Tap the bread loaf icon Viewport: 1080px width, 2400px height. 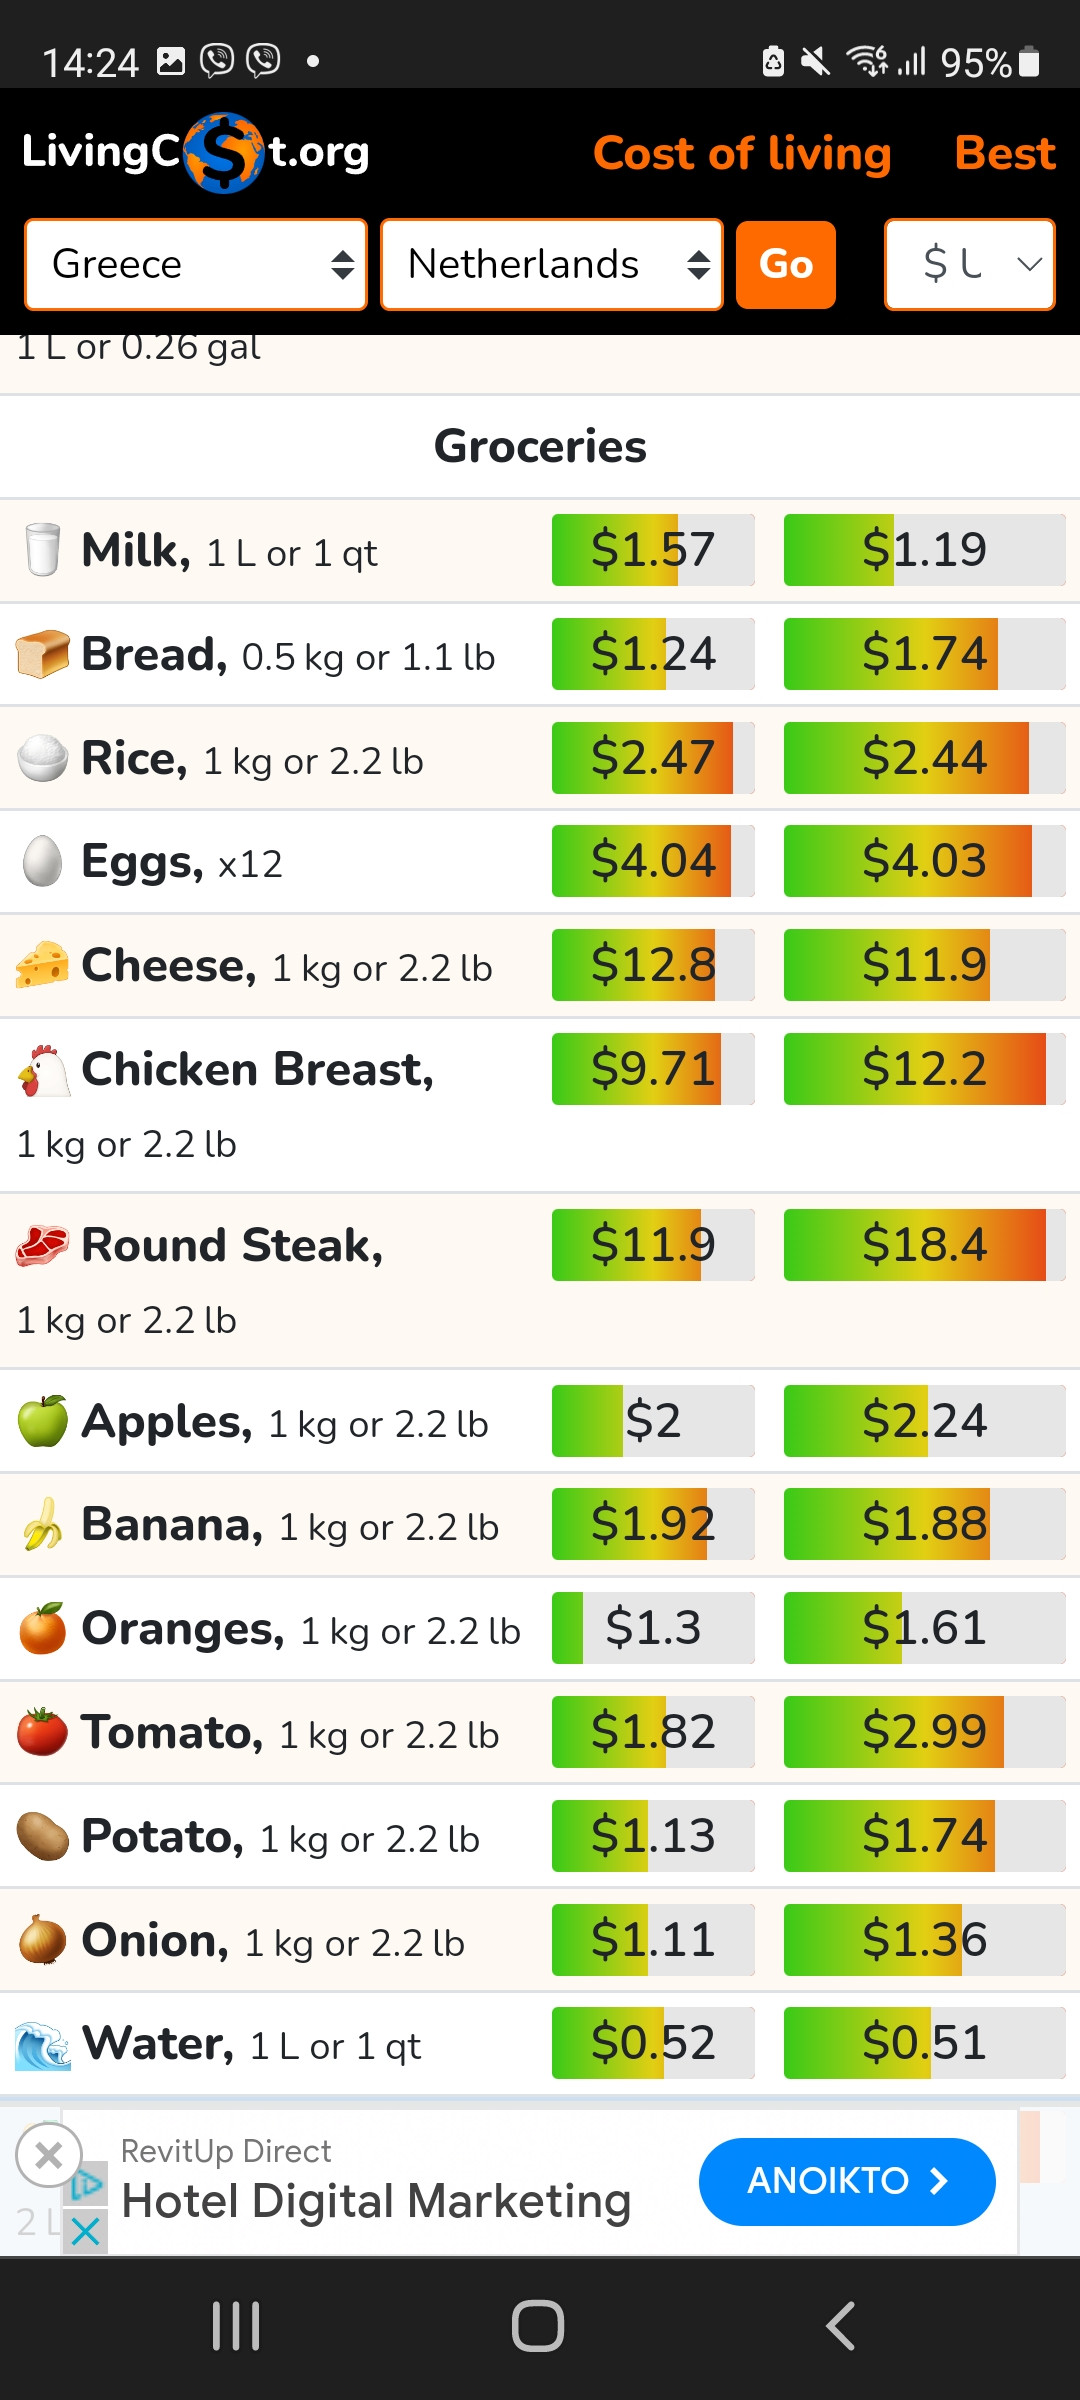coord(43,654)
